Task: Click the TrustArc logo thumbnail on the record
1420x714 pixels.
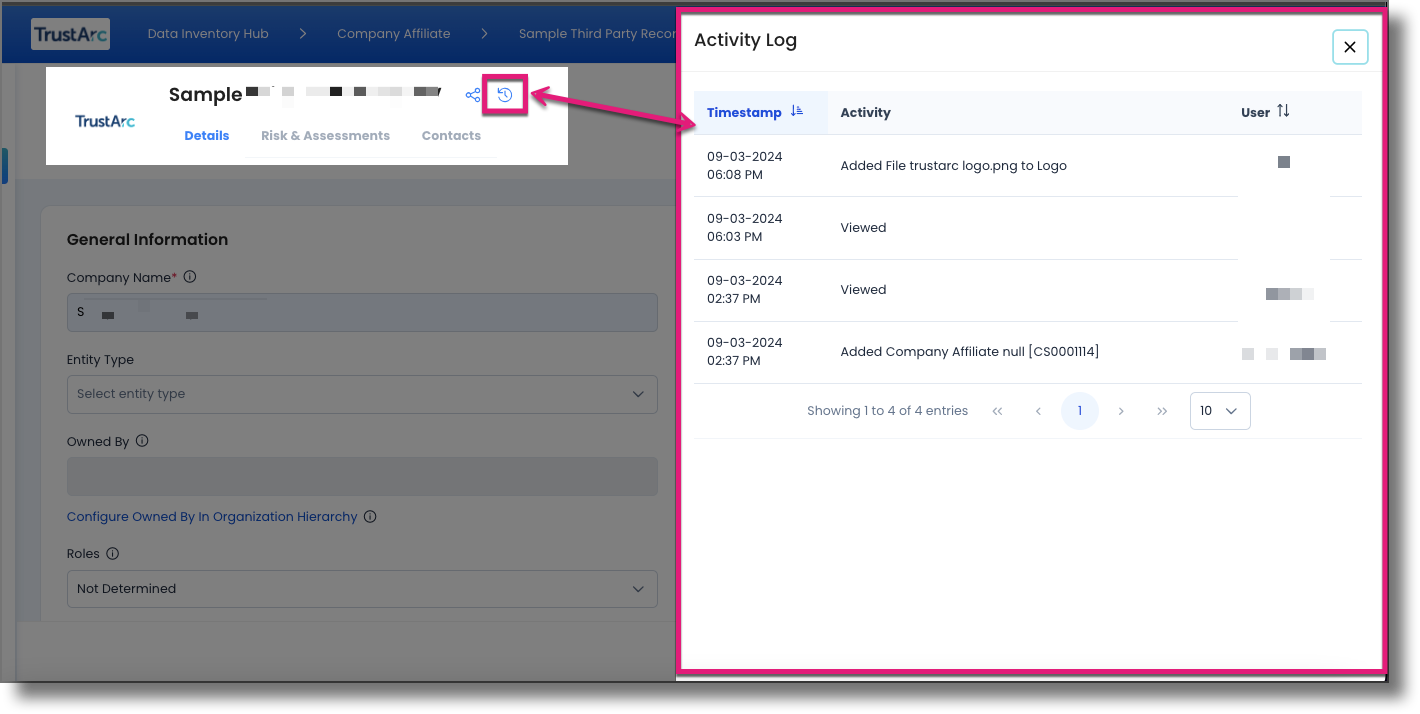Action: click(x=105, y=121)
